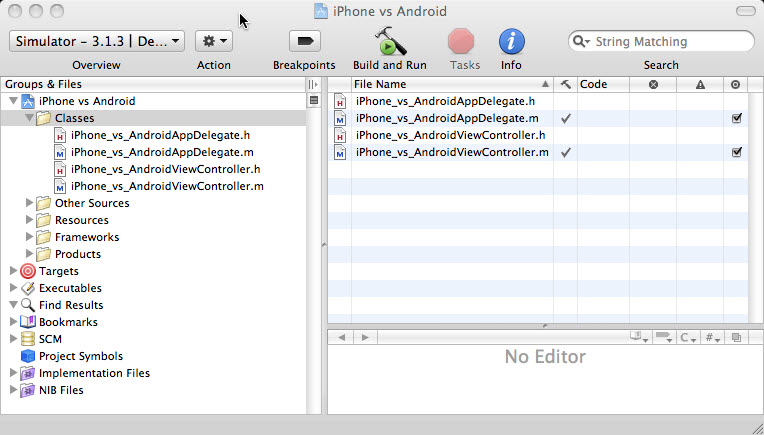Select iPhone_vs_AndroidViewController.m in Groups & Files tree

coord(167,186)
